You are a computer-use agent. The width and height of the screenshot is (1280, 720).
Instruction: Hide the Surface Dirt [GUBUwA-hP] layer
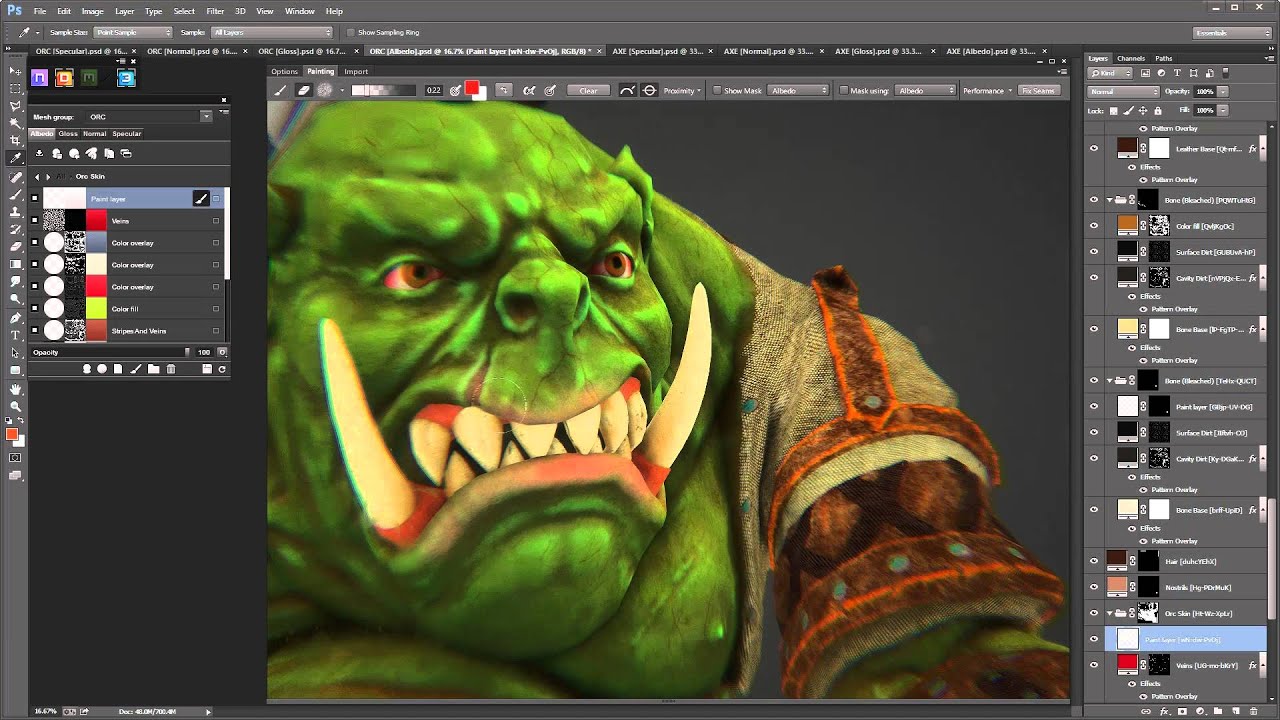pyautogui.click(x=1093, y=252)
